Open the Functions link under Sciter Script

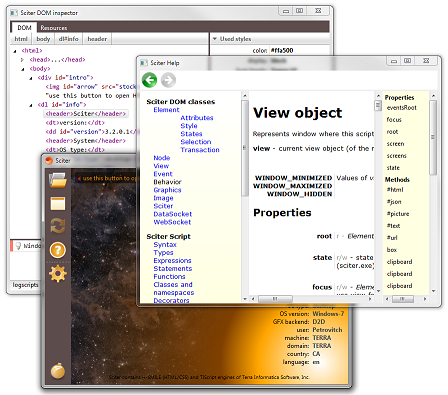tap(169, 277)
